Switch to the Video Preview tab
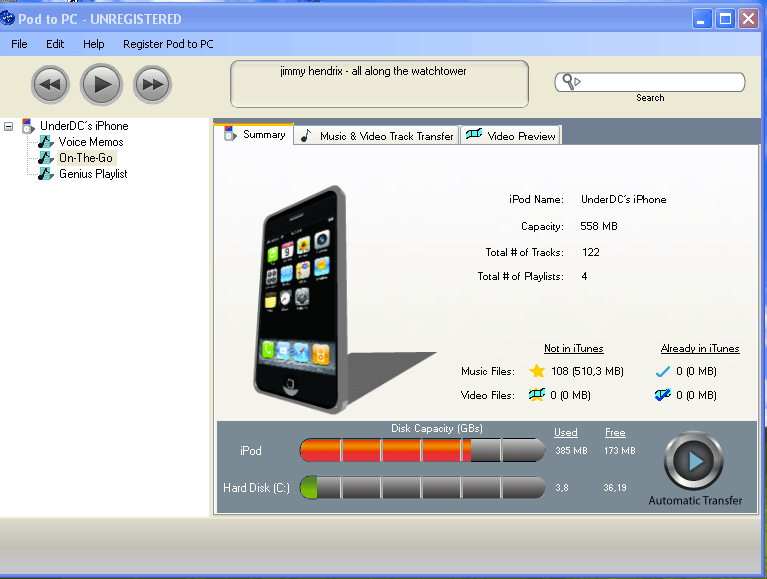This screenshot has height=579, width=767. 511,136
